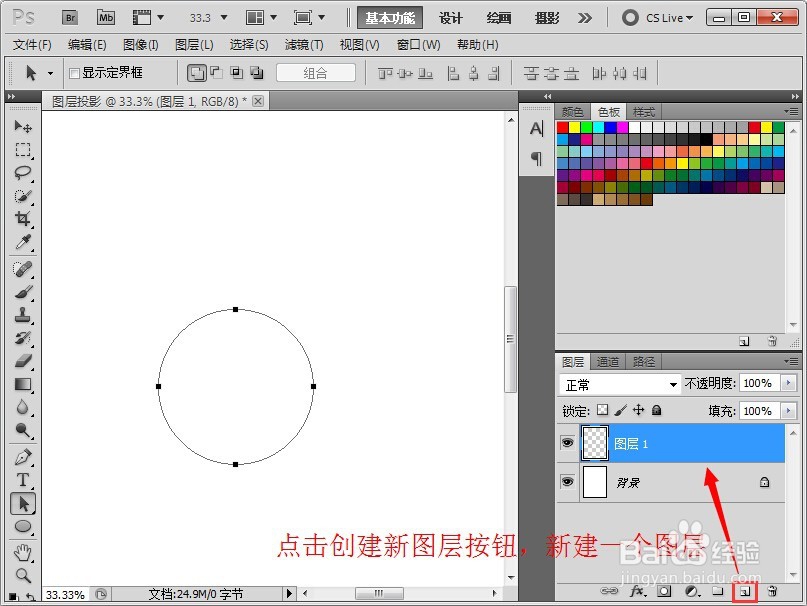Select the History Brush tool
This screenshot has height=606, width=807.
click(23, 338)
